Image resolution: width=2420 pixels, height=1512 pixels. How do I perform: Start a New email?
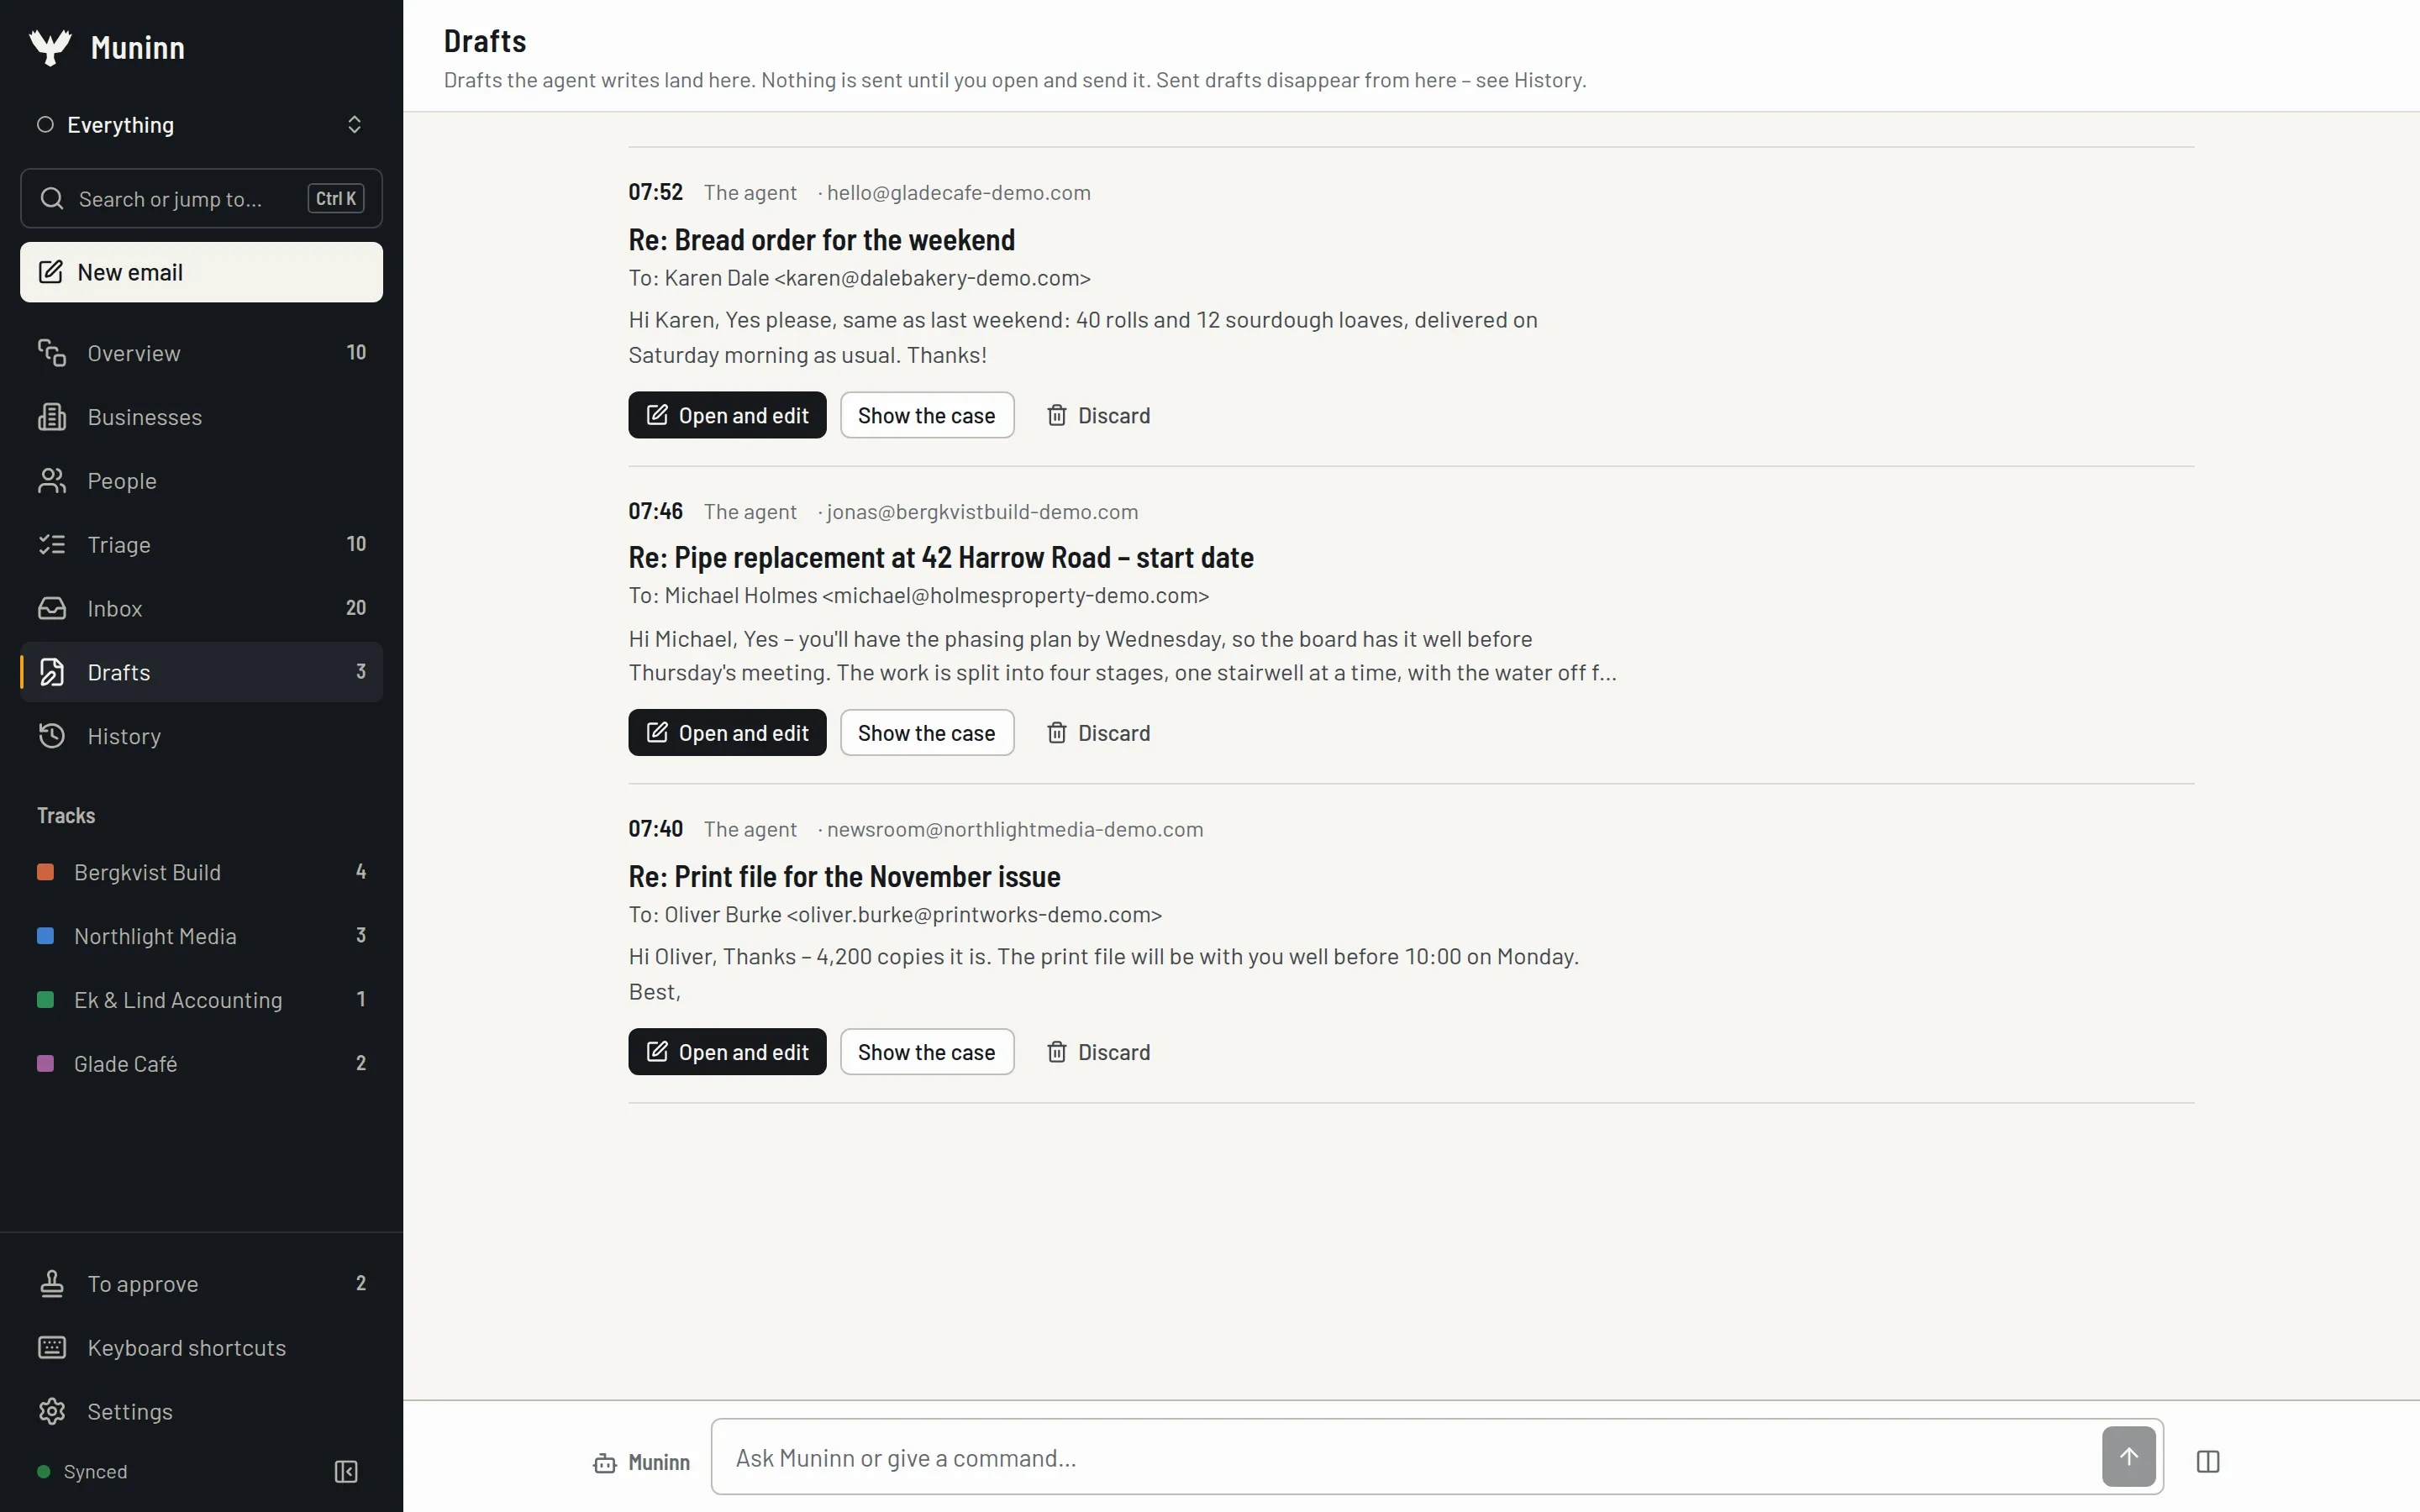(201, 272)
